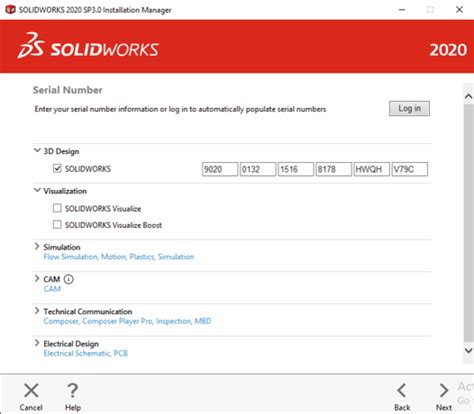Close the Installation Manager window
The height and width of the screenshot is (414, 474).
click(x=459, y=10)
